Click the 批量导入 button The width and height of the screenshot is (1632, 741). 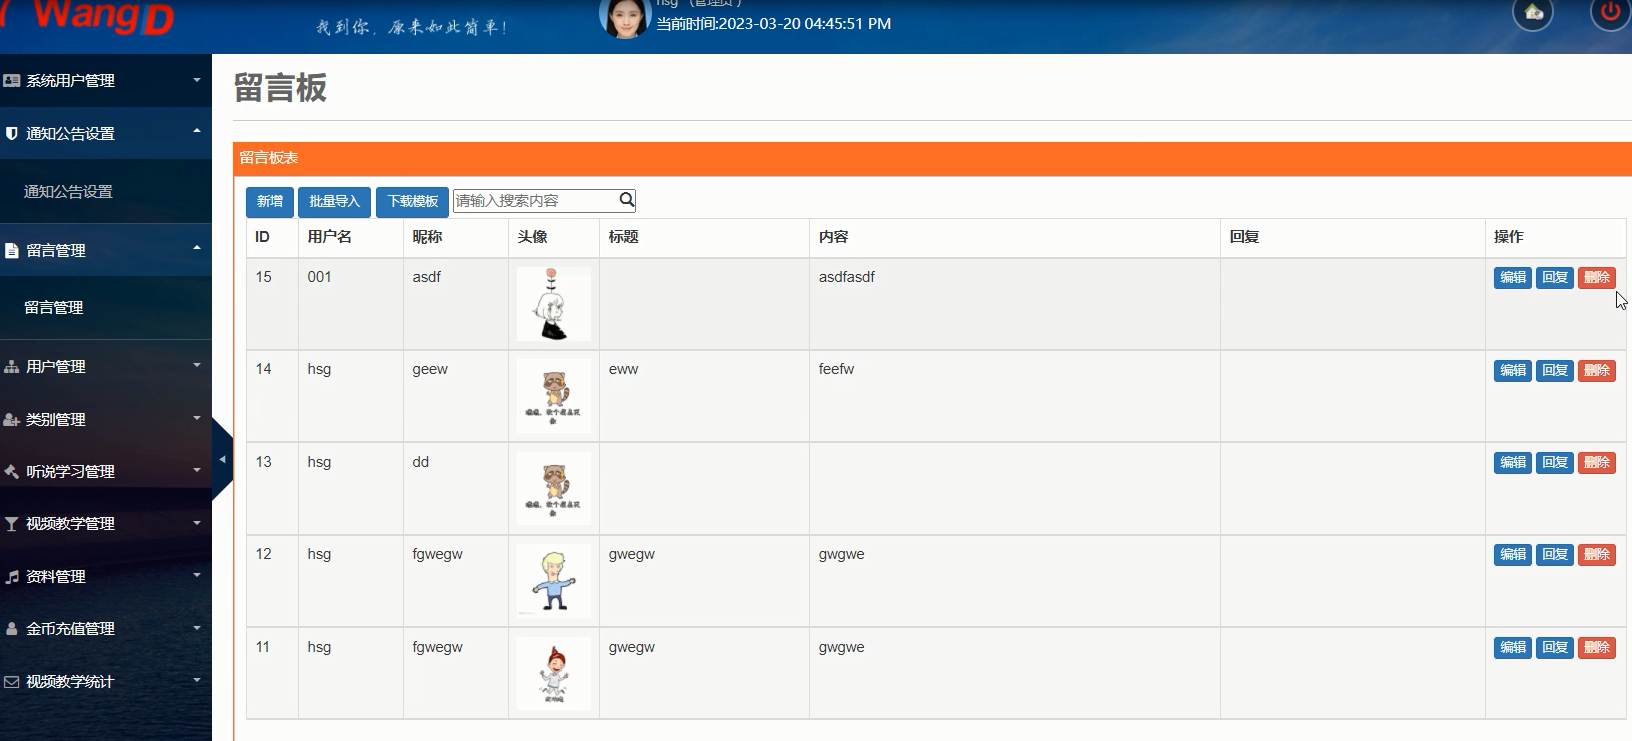(334, 202)
